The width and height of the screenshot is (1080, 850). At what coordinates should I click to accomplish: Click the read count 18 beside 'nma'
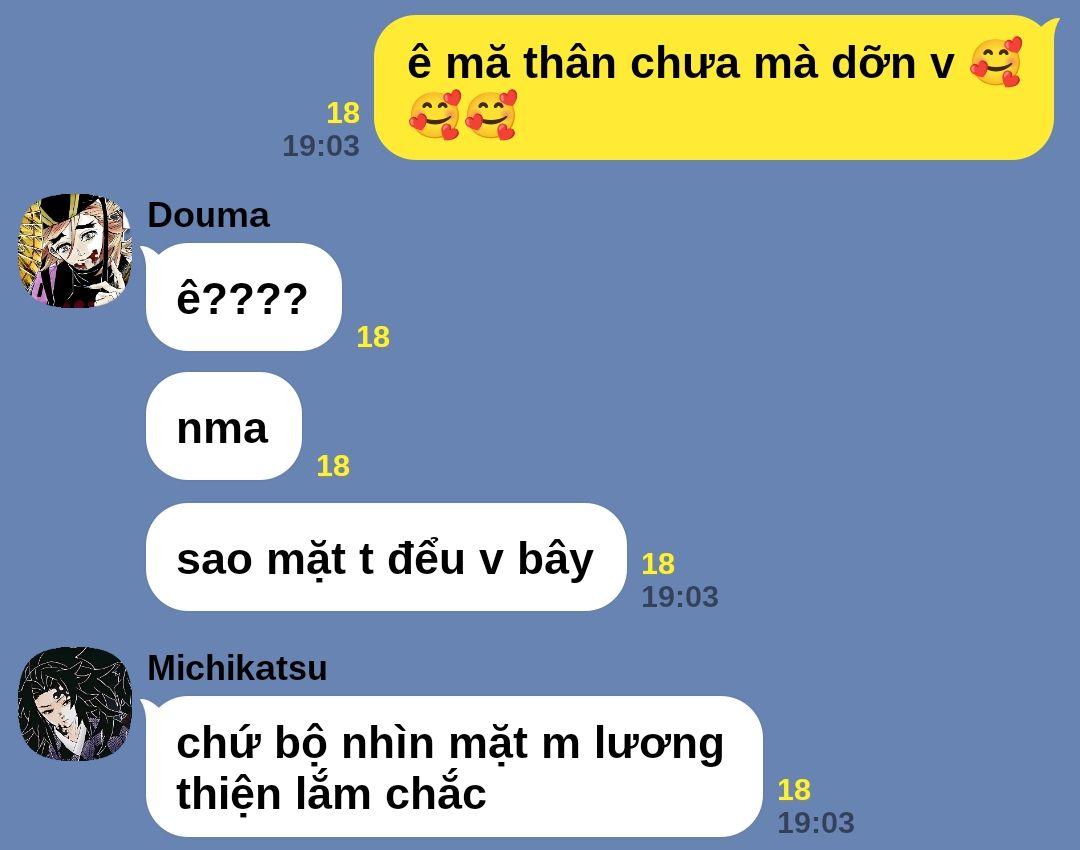coord(333,466)
